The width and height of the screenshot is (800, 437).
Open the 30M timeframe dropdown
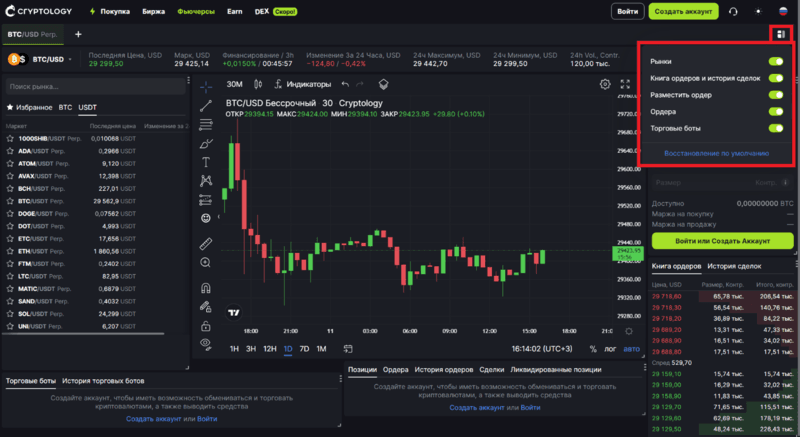(x=235, y=84)
